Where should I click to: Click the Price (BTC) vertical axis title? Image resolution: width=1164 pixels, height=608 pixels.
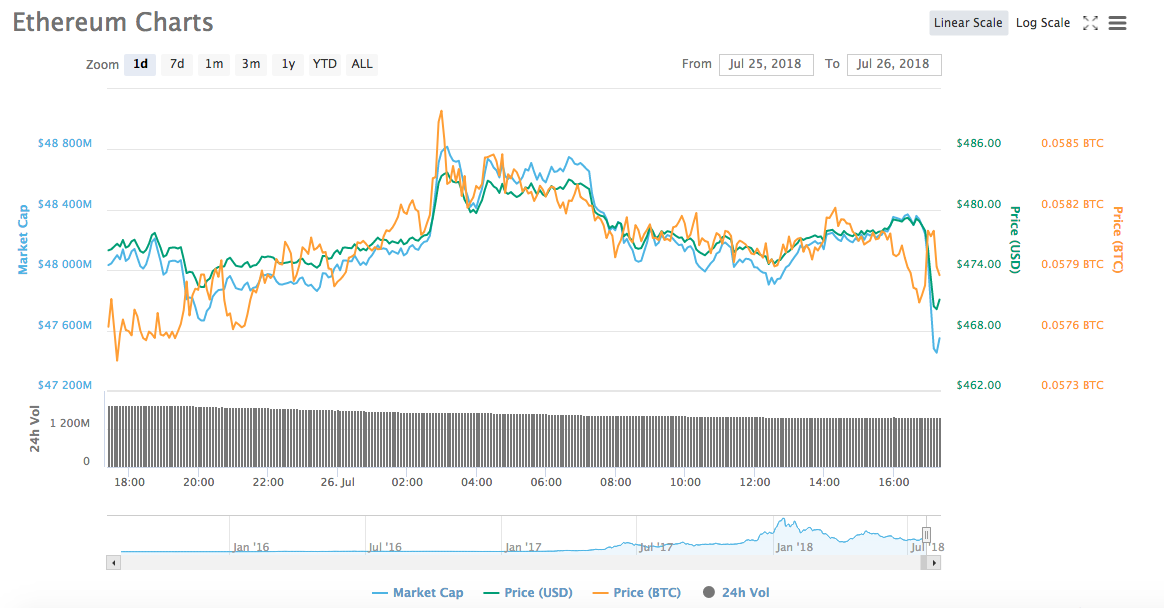point(1117,239)
